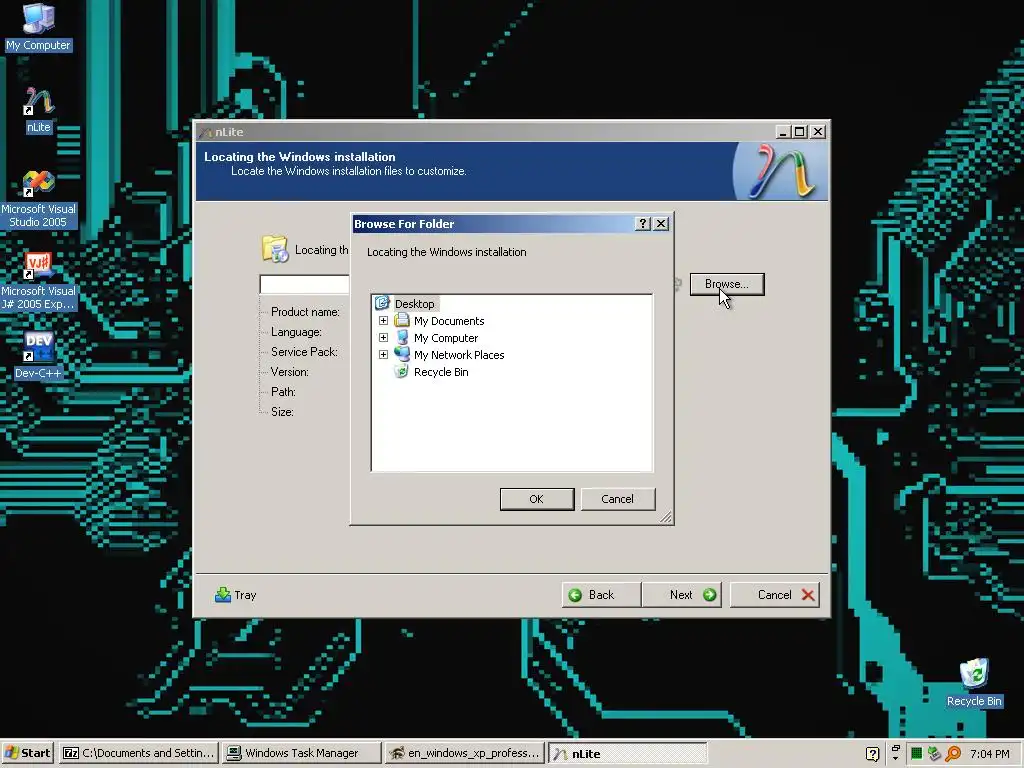Click the network computers tray icon

(935, 754)
